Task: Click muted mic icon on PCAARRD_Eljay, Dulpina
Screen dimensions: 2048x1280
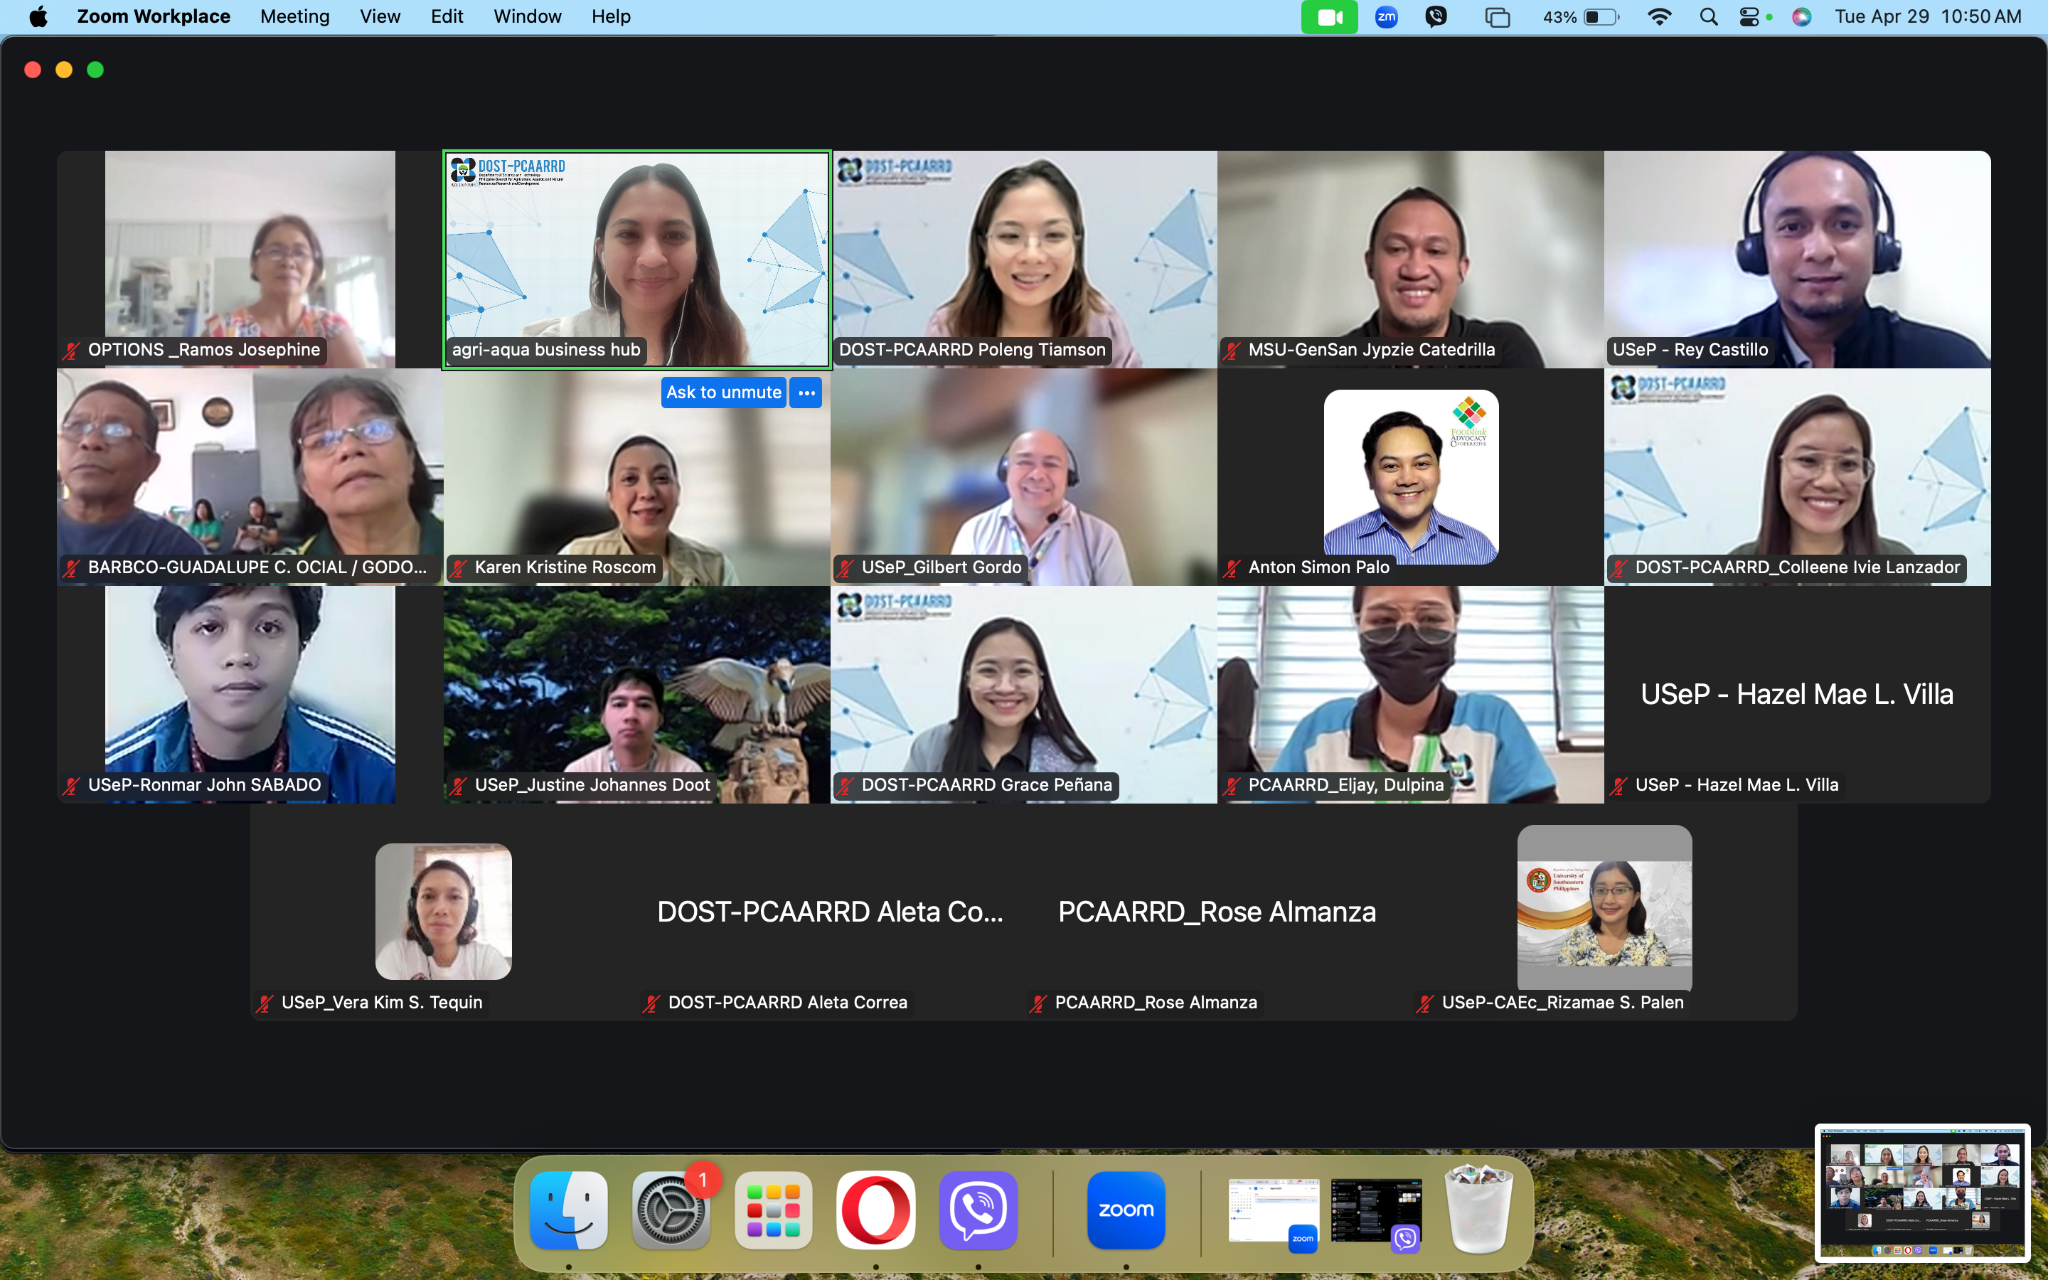Action: (1232, 785)
